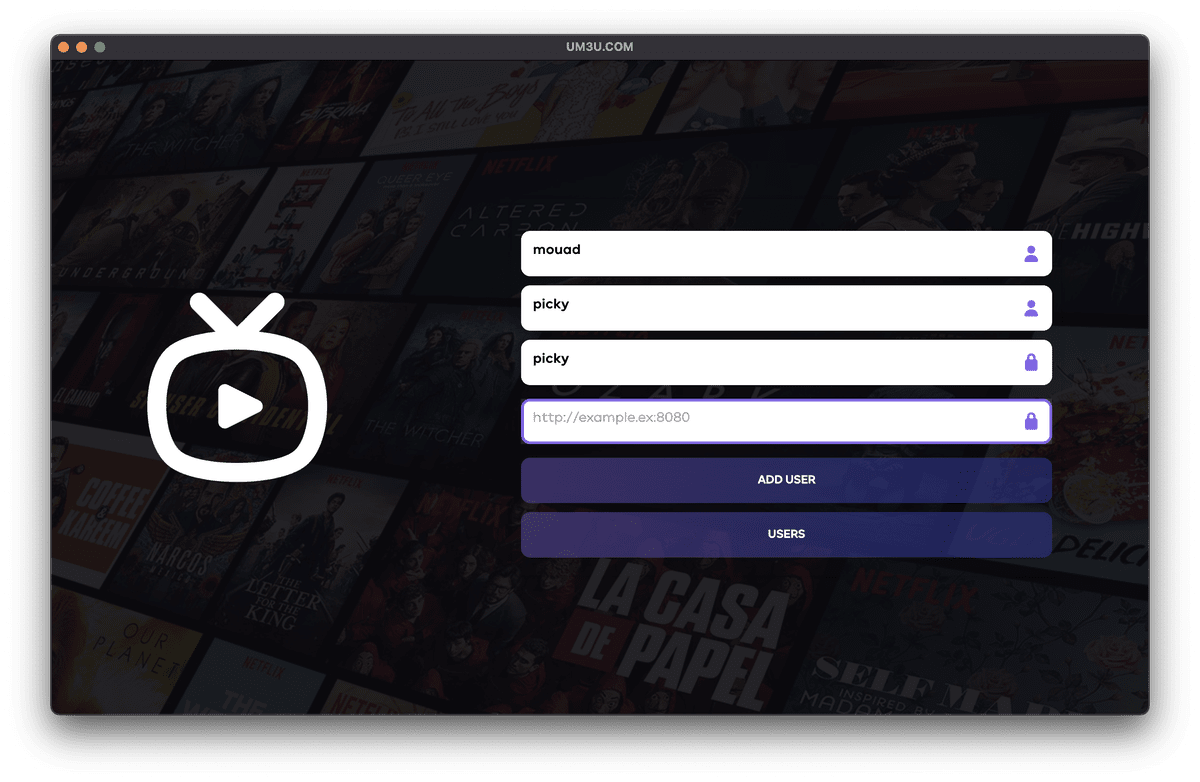Open the USERS list button
The height and width of the screenshot is (782, 1200).
pos(786,534)
